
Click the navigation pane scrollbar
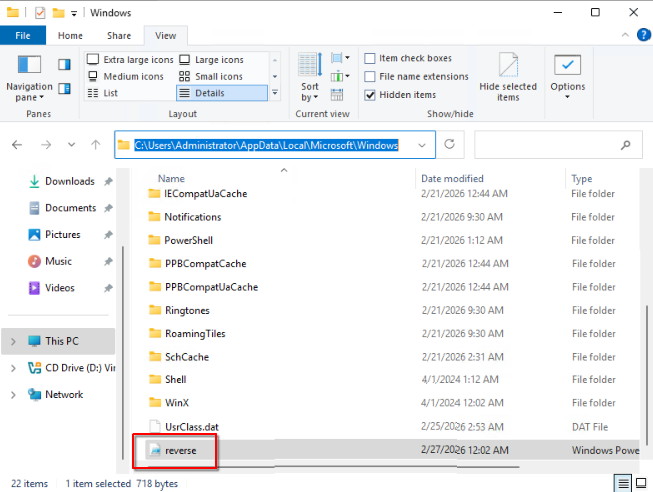pos(122,352)
